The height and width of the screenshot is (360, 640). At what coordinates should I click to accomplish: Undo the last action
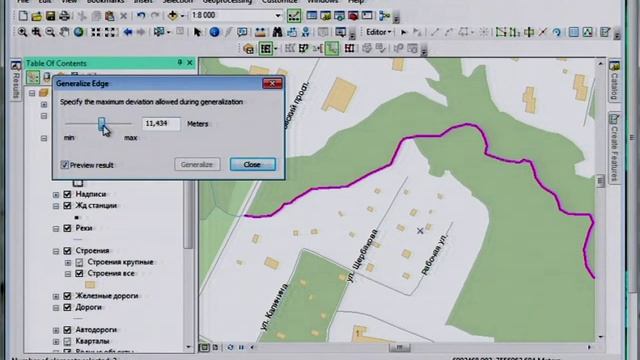pos(141,16)
